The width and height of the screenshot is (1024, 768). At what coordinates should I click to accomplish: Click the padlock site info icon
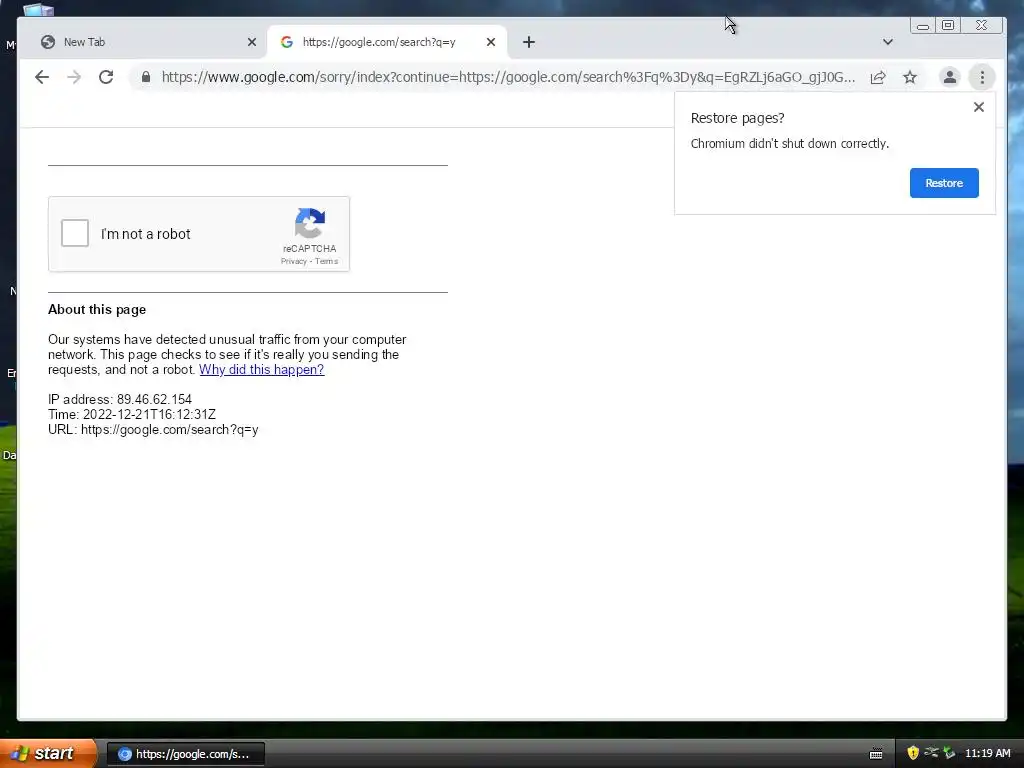pos(146,77)
